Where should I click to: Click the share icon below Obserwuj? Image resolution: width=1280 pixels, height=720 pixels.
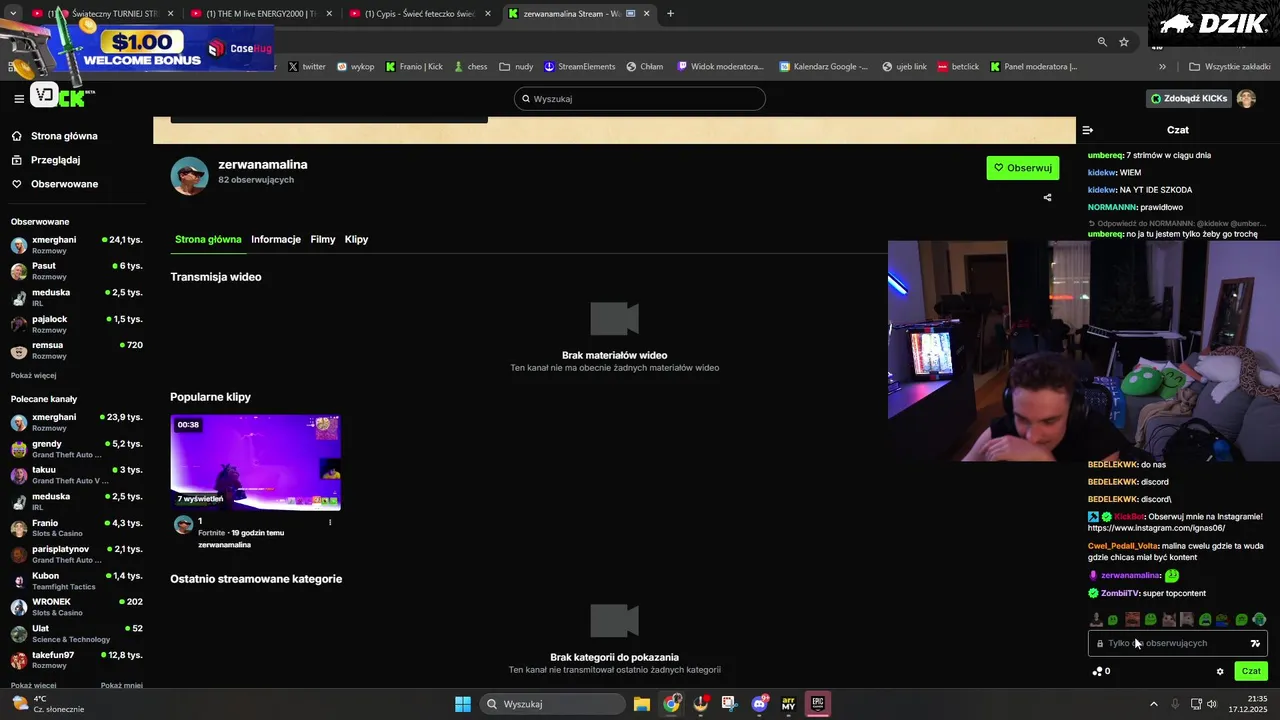[1047, 197]
